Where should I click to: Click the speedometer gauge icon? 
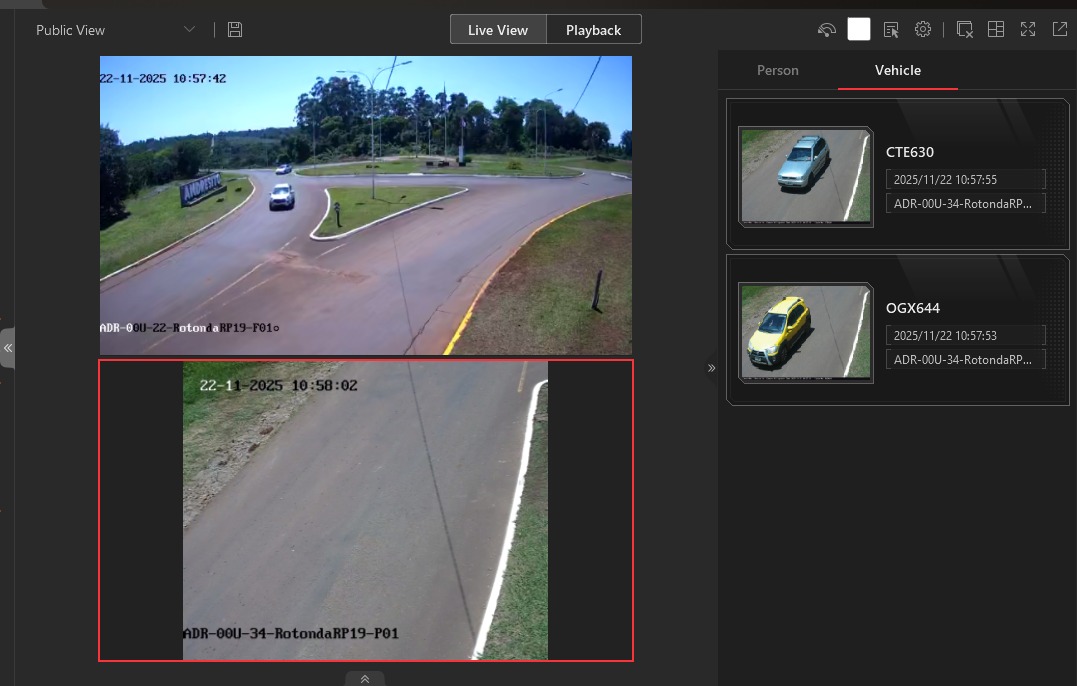point(826,30)
